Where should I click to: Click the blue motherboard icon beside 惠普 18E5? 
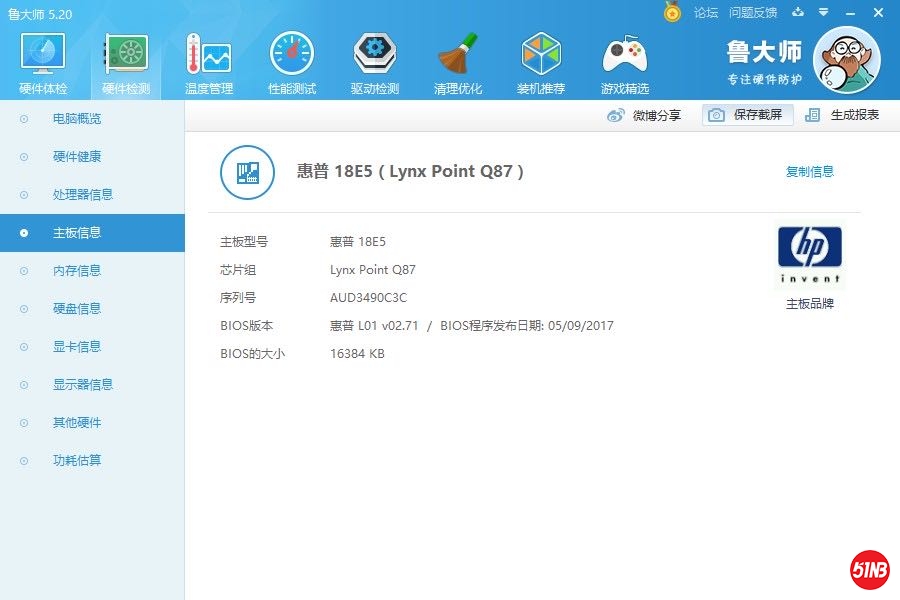coord(247,172)
